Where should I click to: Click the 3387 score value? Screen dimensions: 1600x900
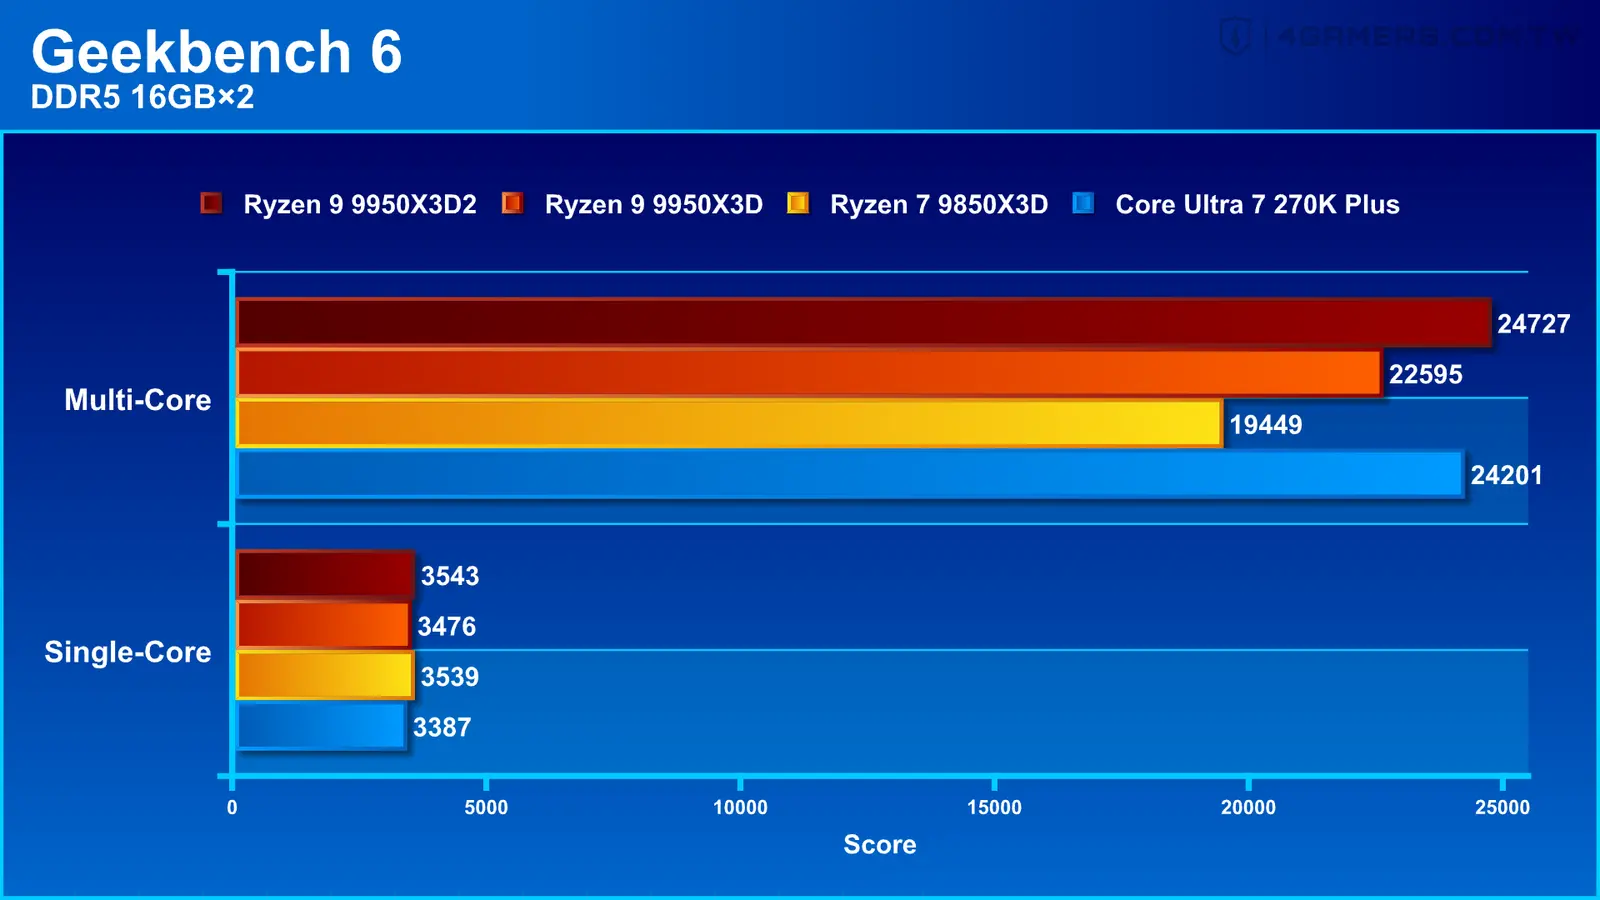(442, 727)
